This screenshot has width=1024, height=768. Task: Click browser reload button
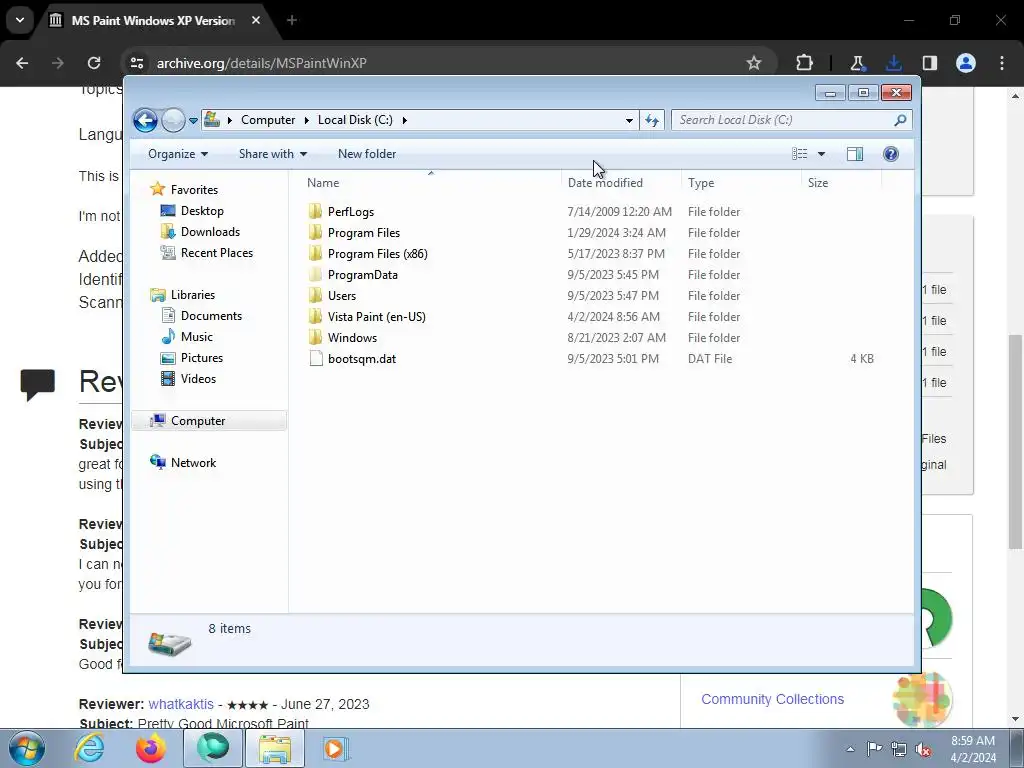[94, 63]
